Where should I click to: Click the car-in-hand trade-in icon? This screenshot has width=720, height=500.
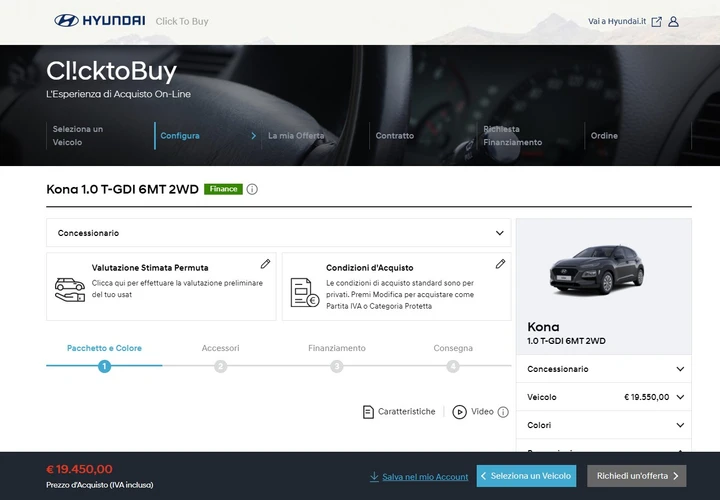pos(70,290)
